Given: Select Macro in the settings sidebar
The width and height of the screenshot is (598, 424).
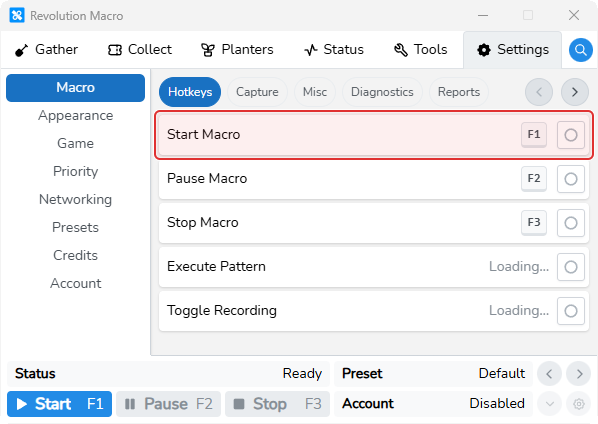Looking at the screenshot, I should (76, 88).
